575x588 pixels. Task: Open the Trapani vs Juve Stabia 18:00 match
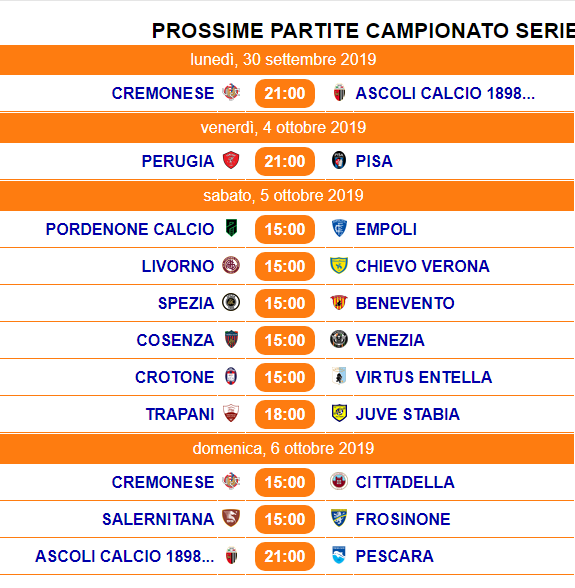(285, 414)
